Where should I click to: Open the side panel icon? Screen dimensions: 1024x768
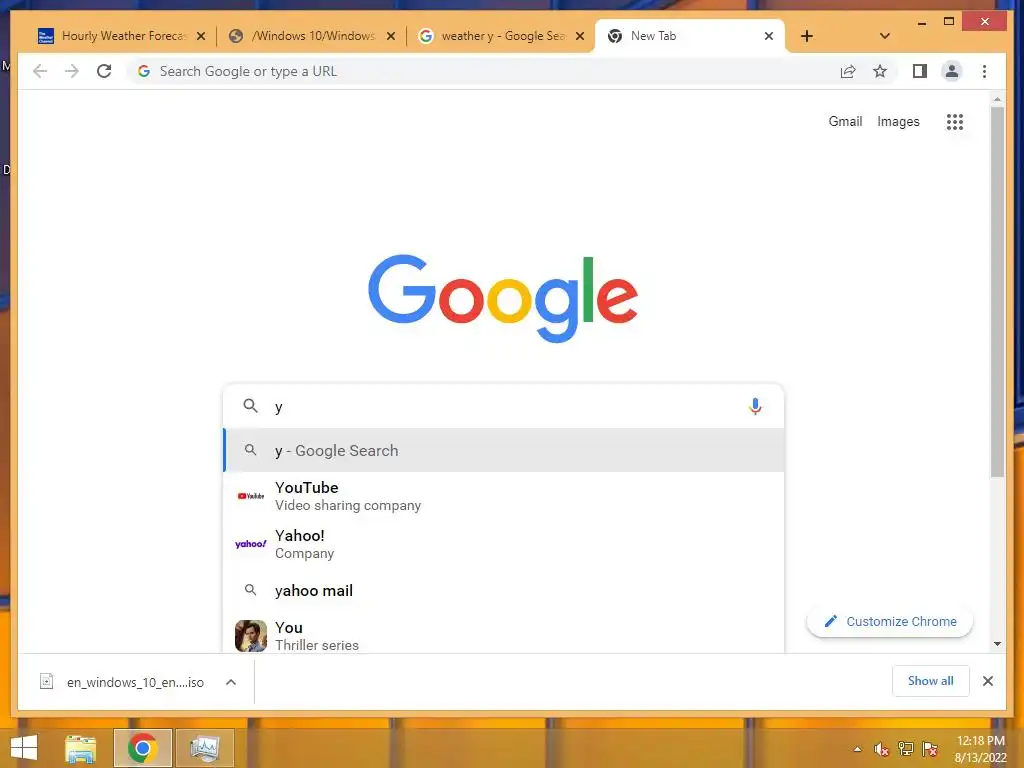click(x=920, y=71)
